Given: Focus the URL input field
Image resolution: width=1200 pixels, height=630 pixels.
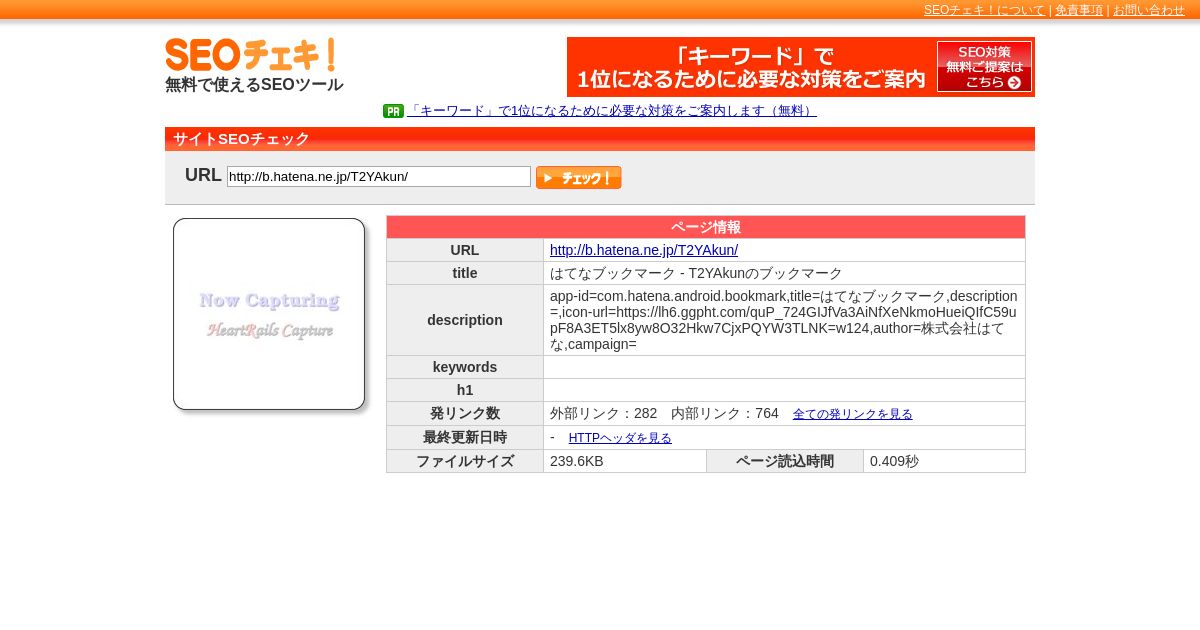Looking at the screenshot, I should click(x=379, y=177).
